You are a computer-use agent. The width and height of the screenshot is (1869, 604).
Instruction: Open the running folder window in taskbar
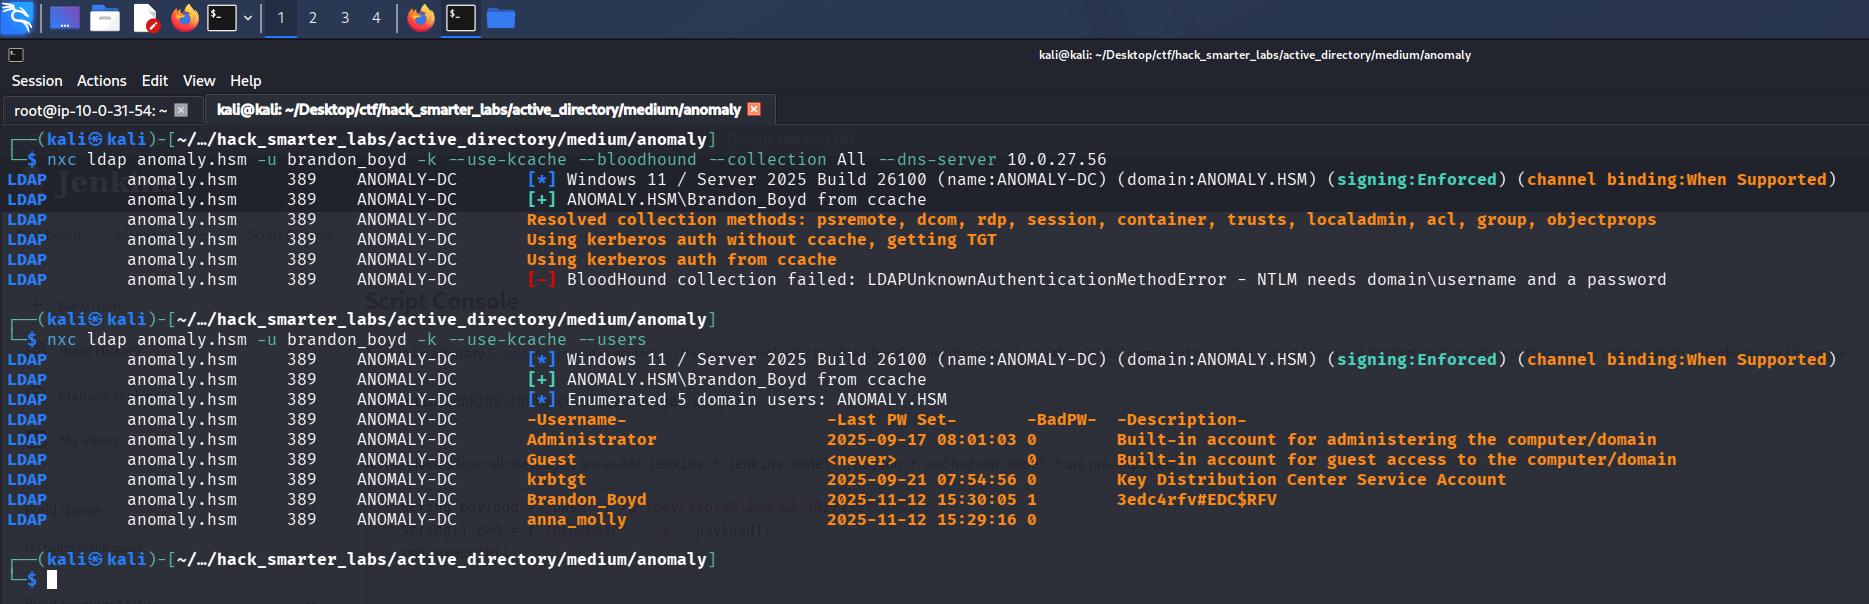tap(501, 18)
